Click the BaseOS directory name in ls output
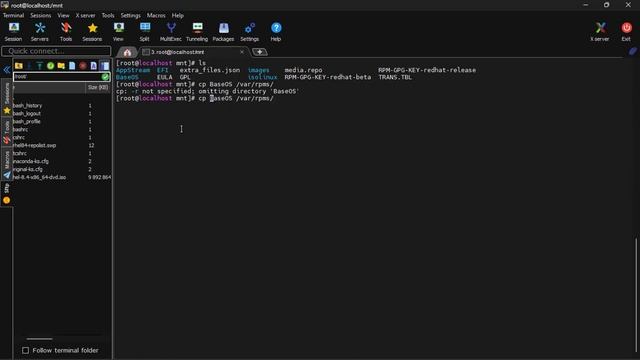 tap(127, 77)
